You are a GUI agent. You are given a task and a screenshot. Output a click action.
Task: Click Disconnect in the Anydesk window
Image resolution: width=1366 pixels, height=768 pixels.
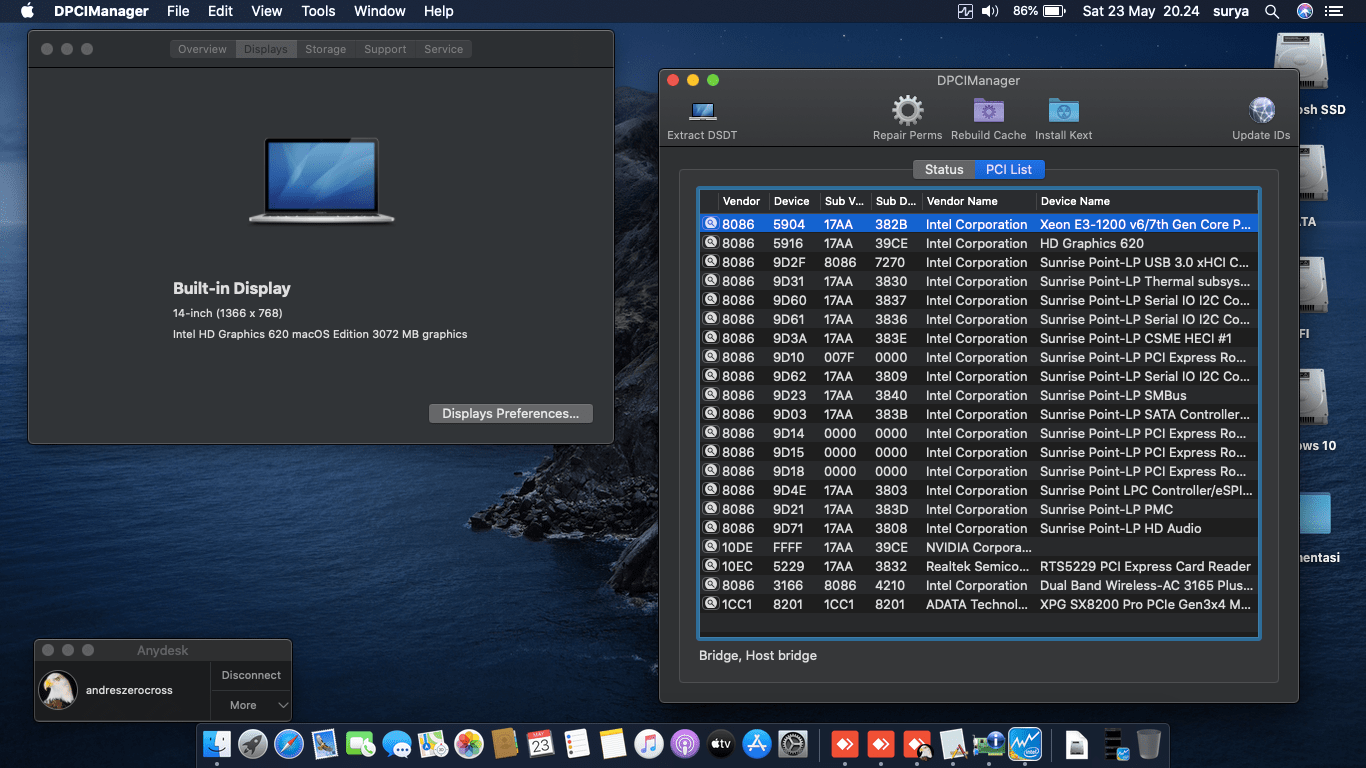click(x=251, y=675)
